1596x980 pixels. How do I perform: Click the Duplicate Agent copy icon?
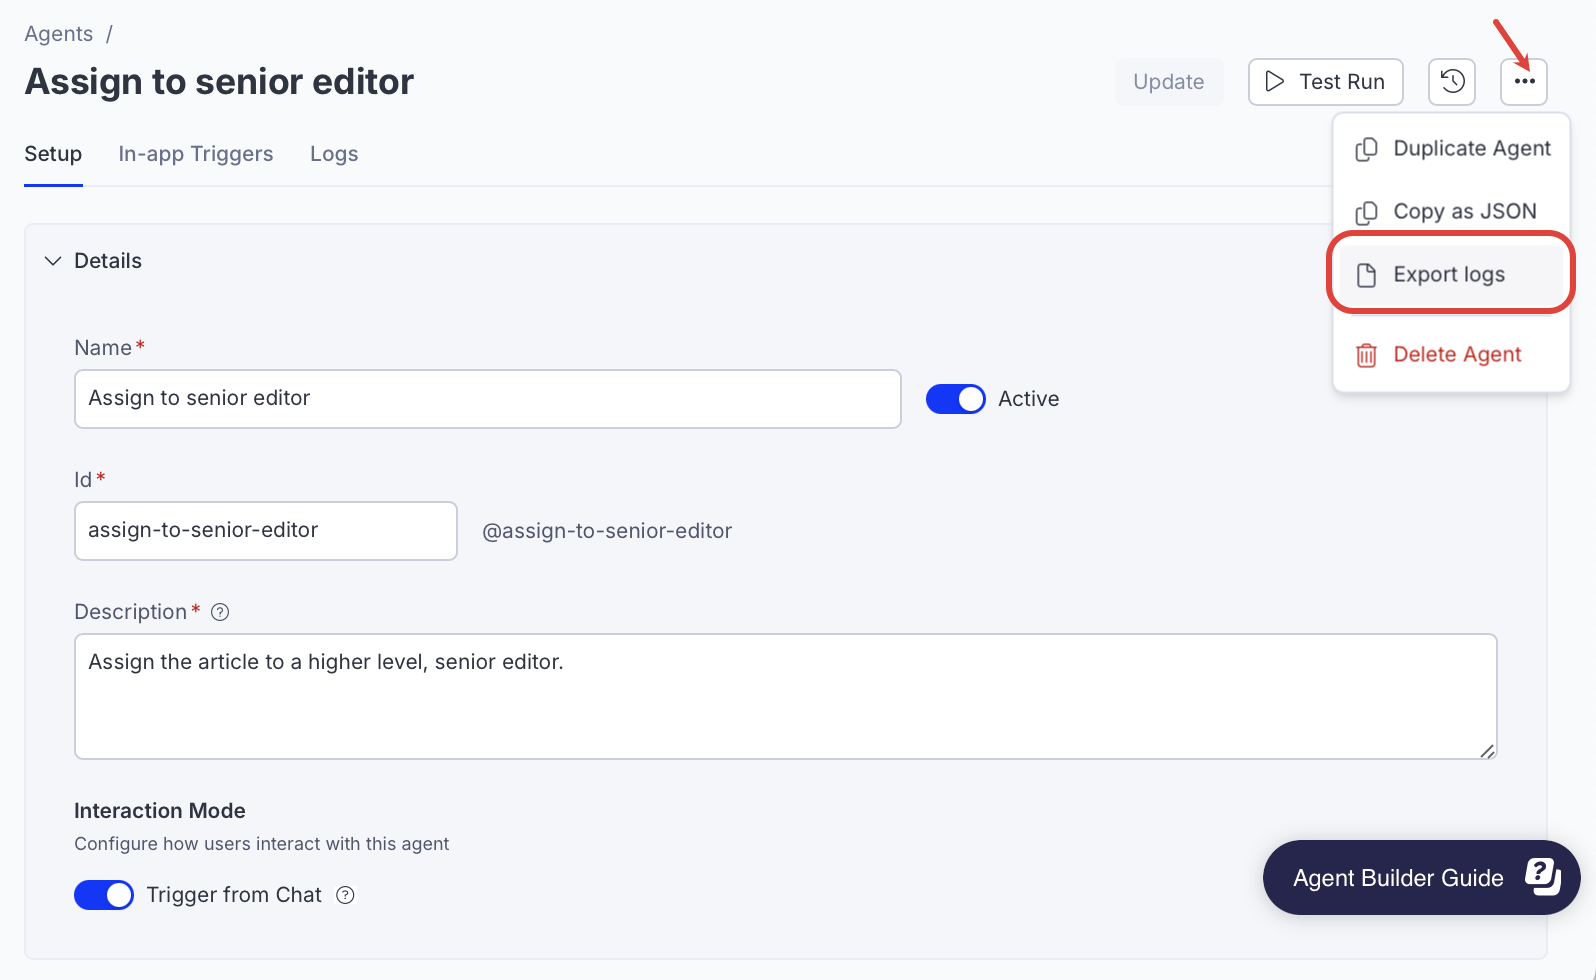[1366, 149]
